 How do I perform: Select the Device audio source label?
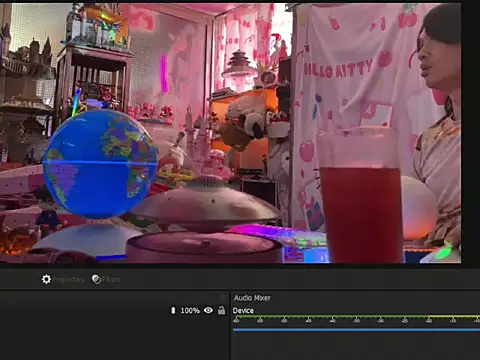243,310
